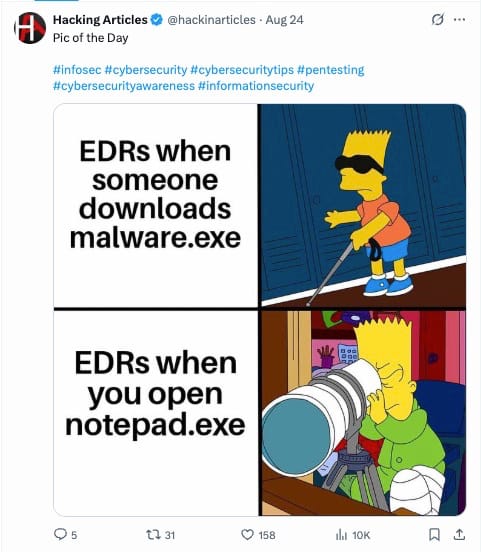Open the #informationsecurity hashtag
This screenshot has width=481, height=552.
coord(256,86)
